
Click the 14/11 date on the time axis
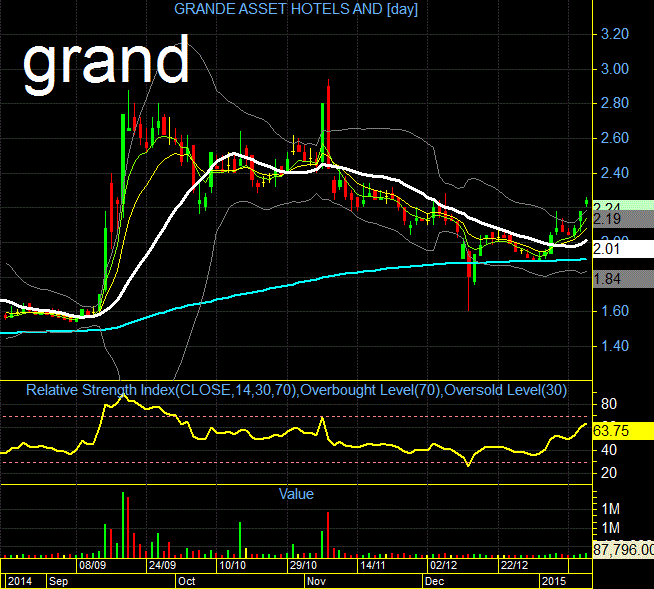(x=372, y=566)
